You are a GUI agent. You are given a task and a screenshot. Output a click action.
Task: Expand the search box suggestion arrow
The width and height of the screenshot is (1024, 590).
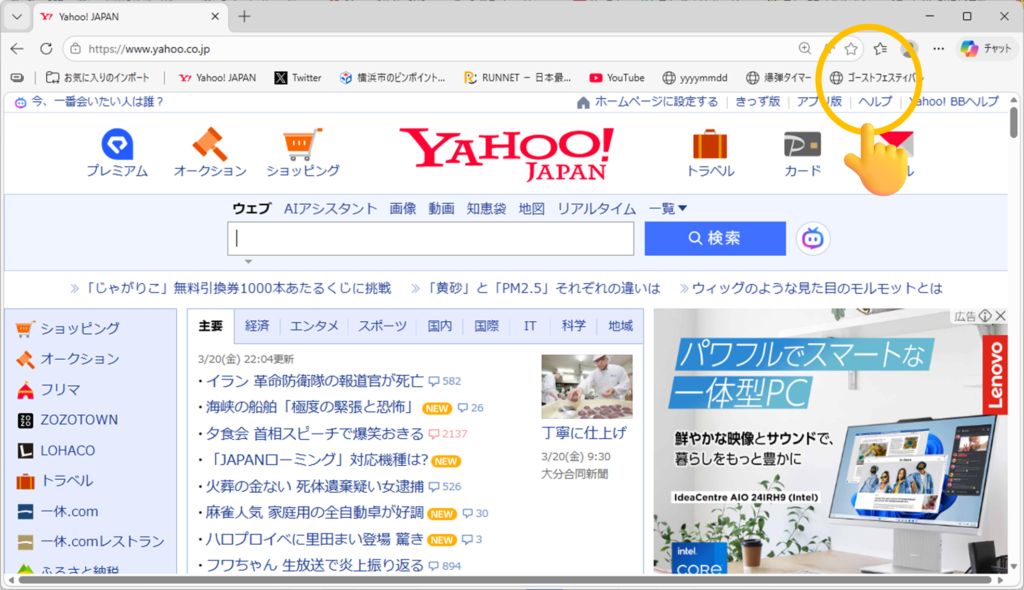tap(247, 261)
